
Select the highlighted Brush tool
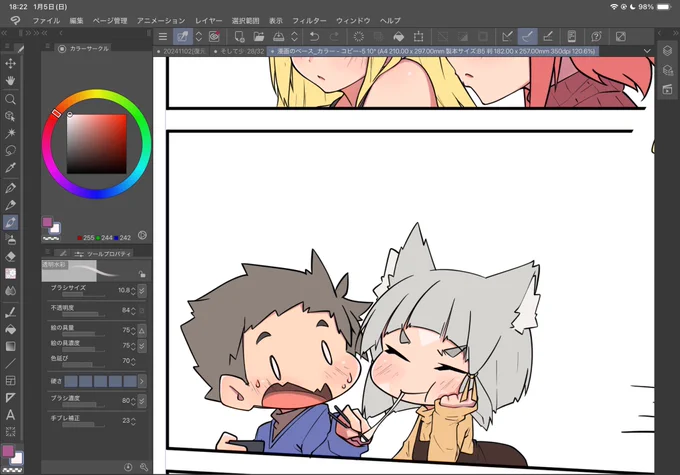click(x=10, y=222)
